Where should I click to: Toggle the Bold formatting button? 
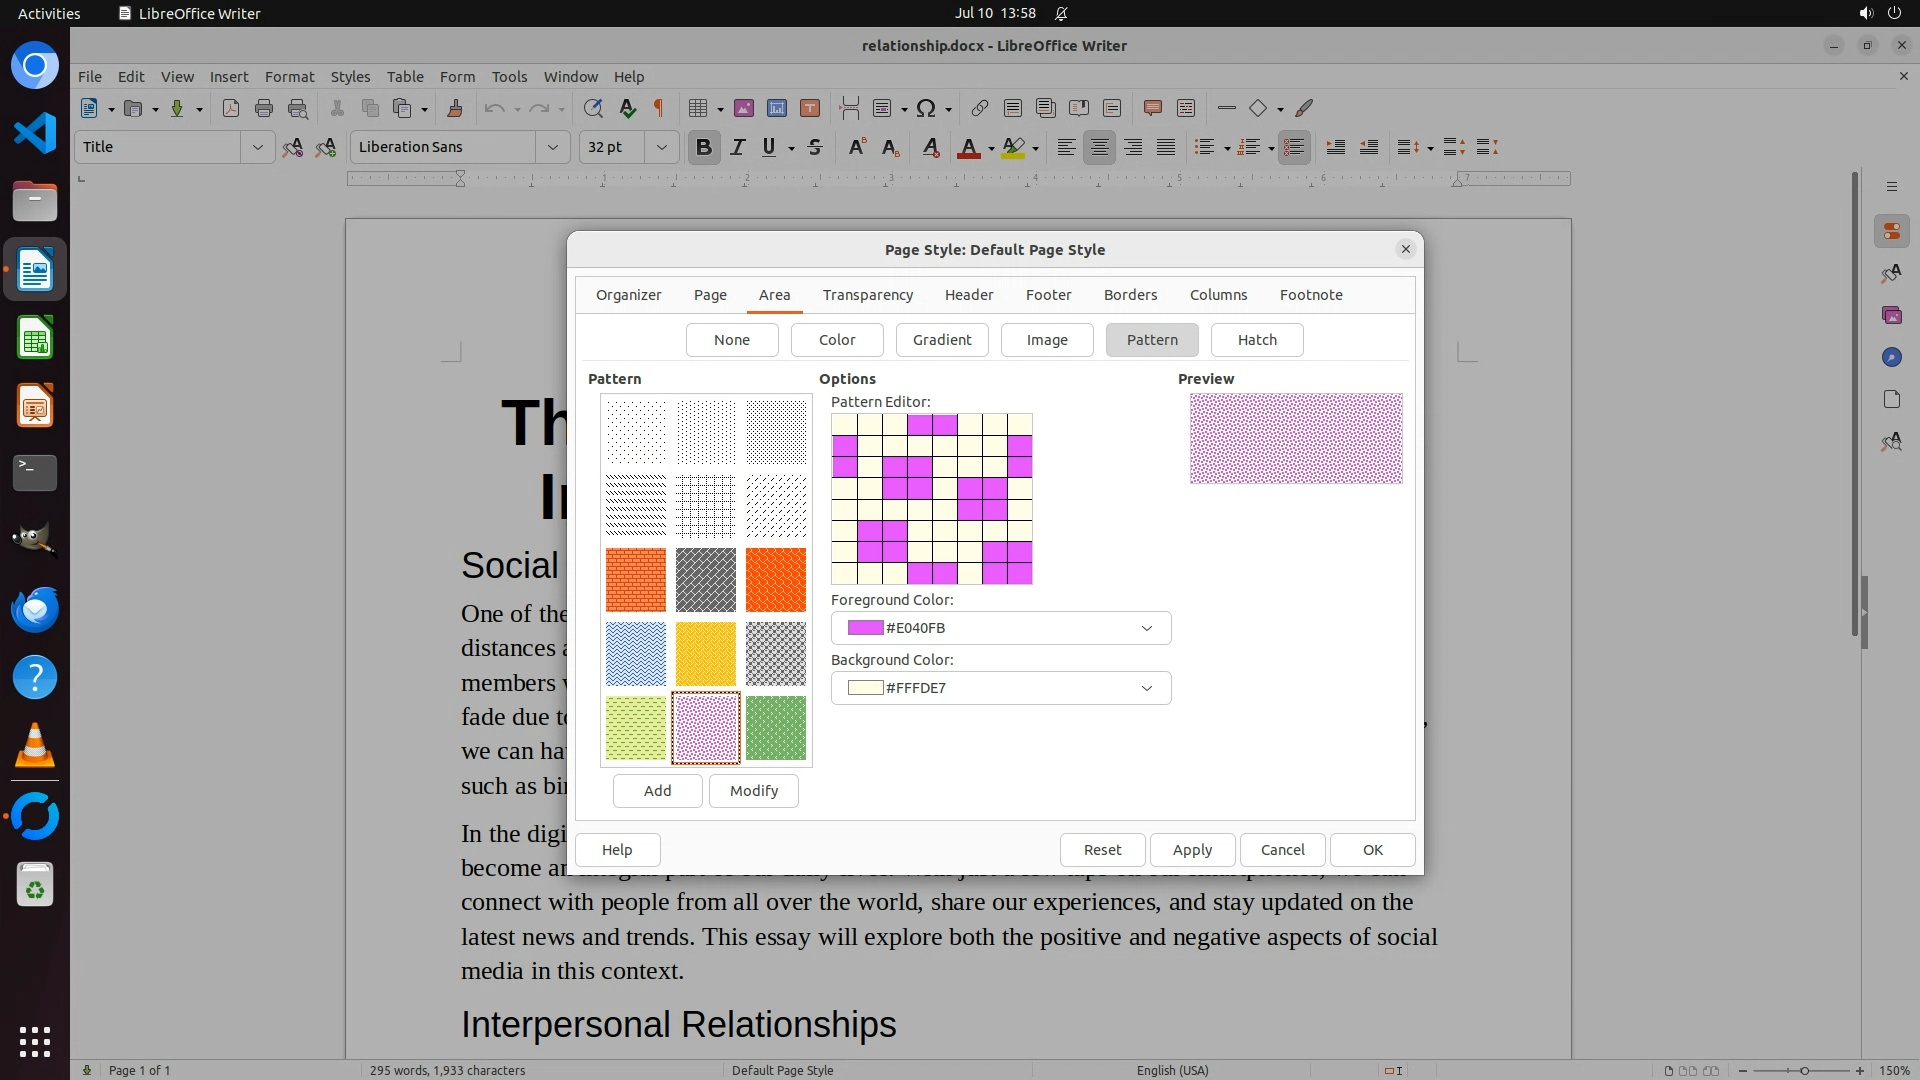(x=703, y=147)
